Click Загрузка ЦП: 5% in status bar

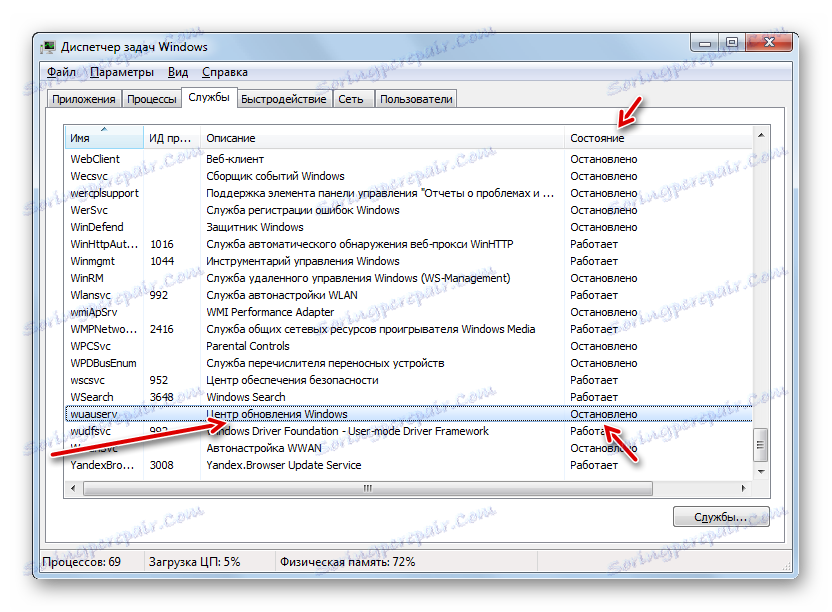point(194,562)
